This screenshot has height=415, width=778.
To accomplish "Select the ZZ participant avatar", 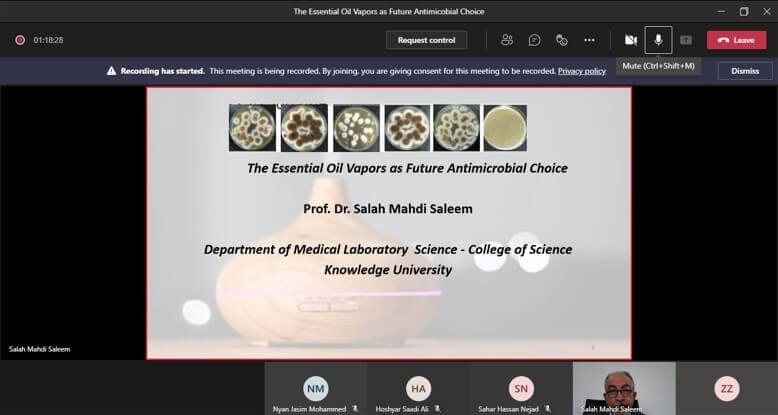I will point(726,389).
